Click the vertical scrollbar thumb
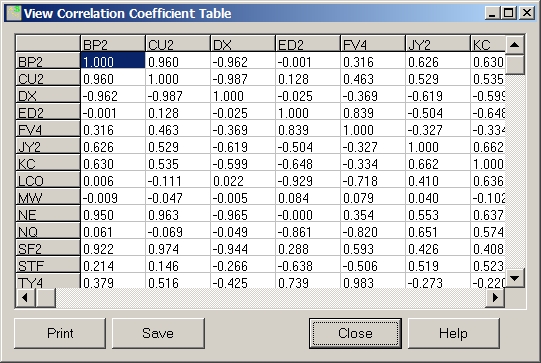 coord(514,64)
